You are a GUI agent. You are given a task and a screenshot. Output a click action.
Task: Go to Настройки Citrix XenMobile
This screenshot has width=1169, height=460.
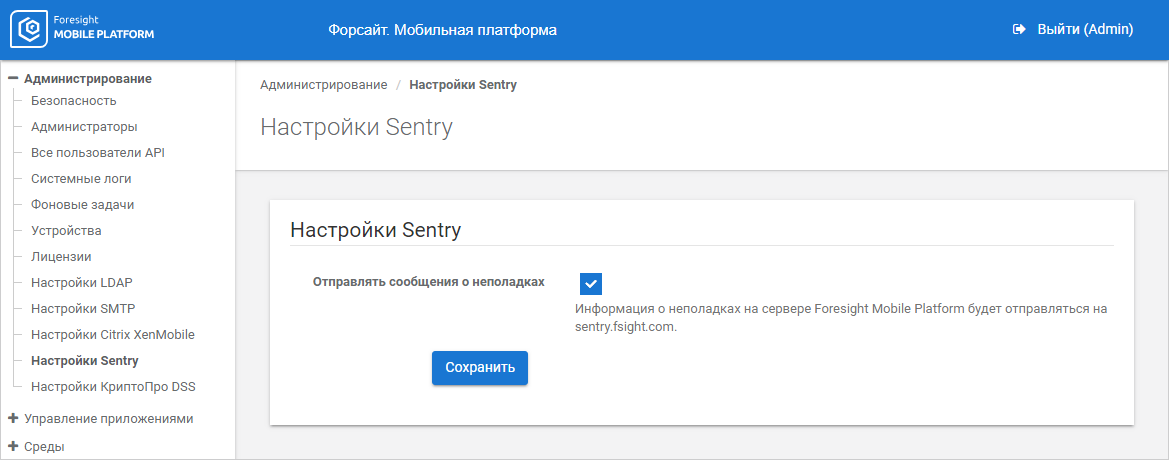coord(113,334)
